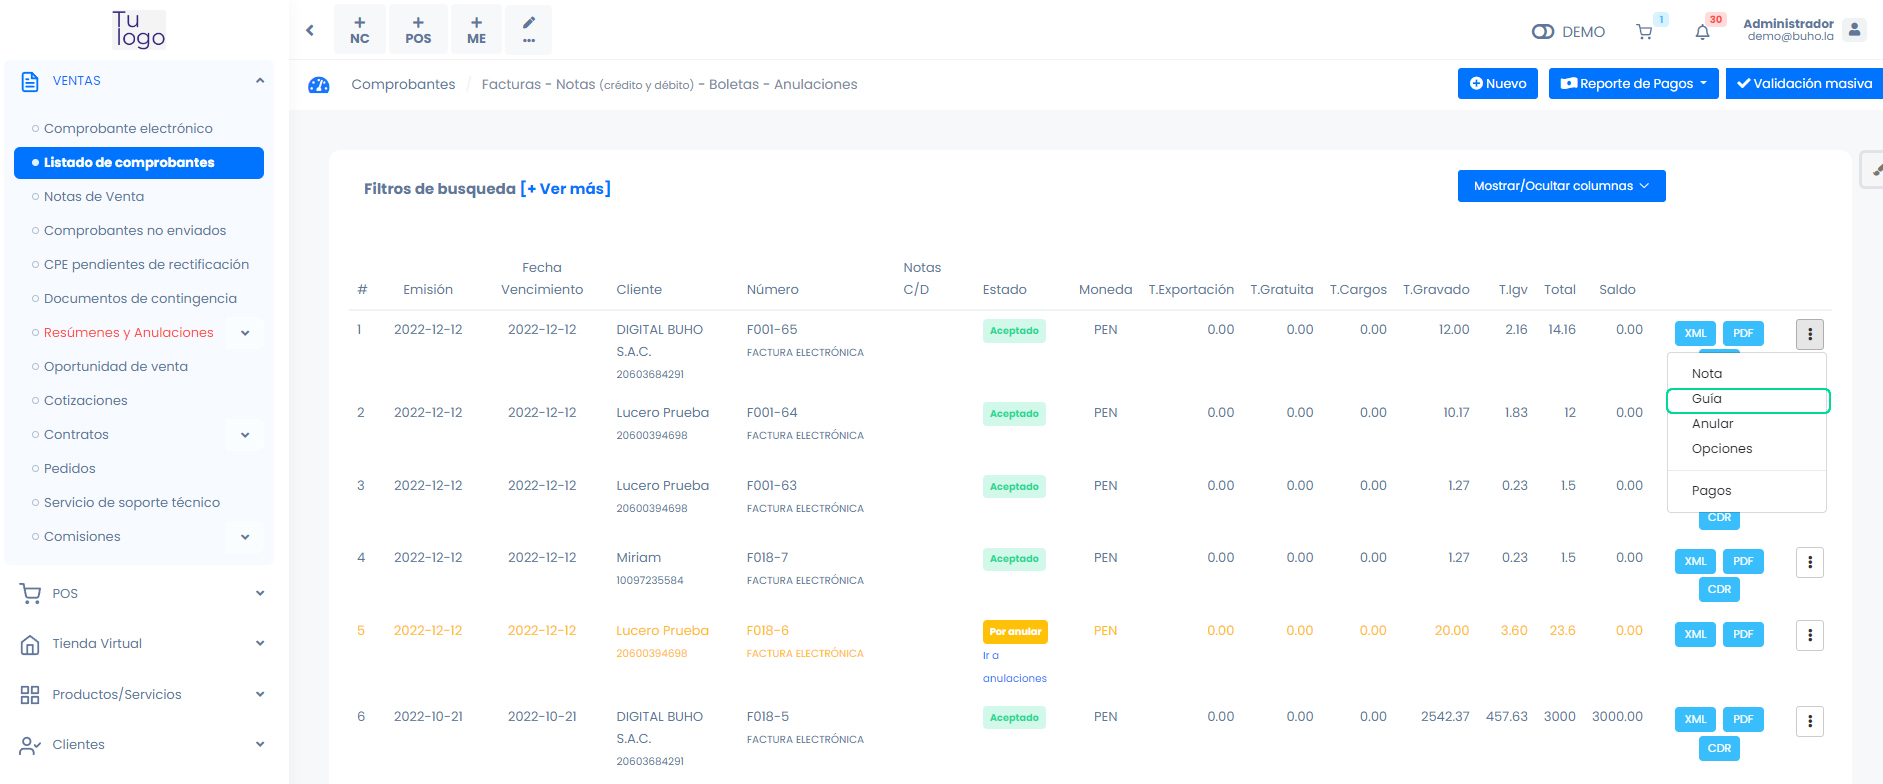Open new NC shortcut

pyautogui.click(x=360, y=30)
